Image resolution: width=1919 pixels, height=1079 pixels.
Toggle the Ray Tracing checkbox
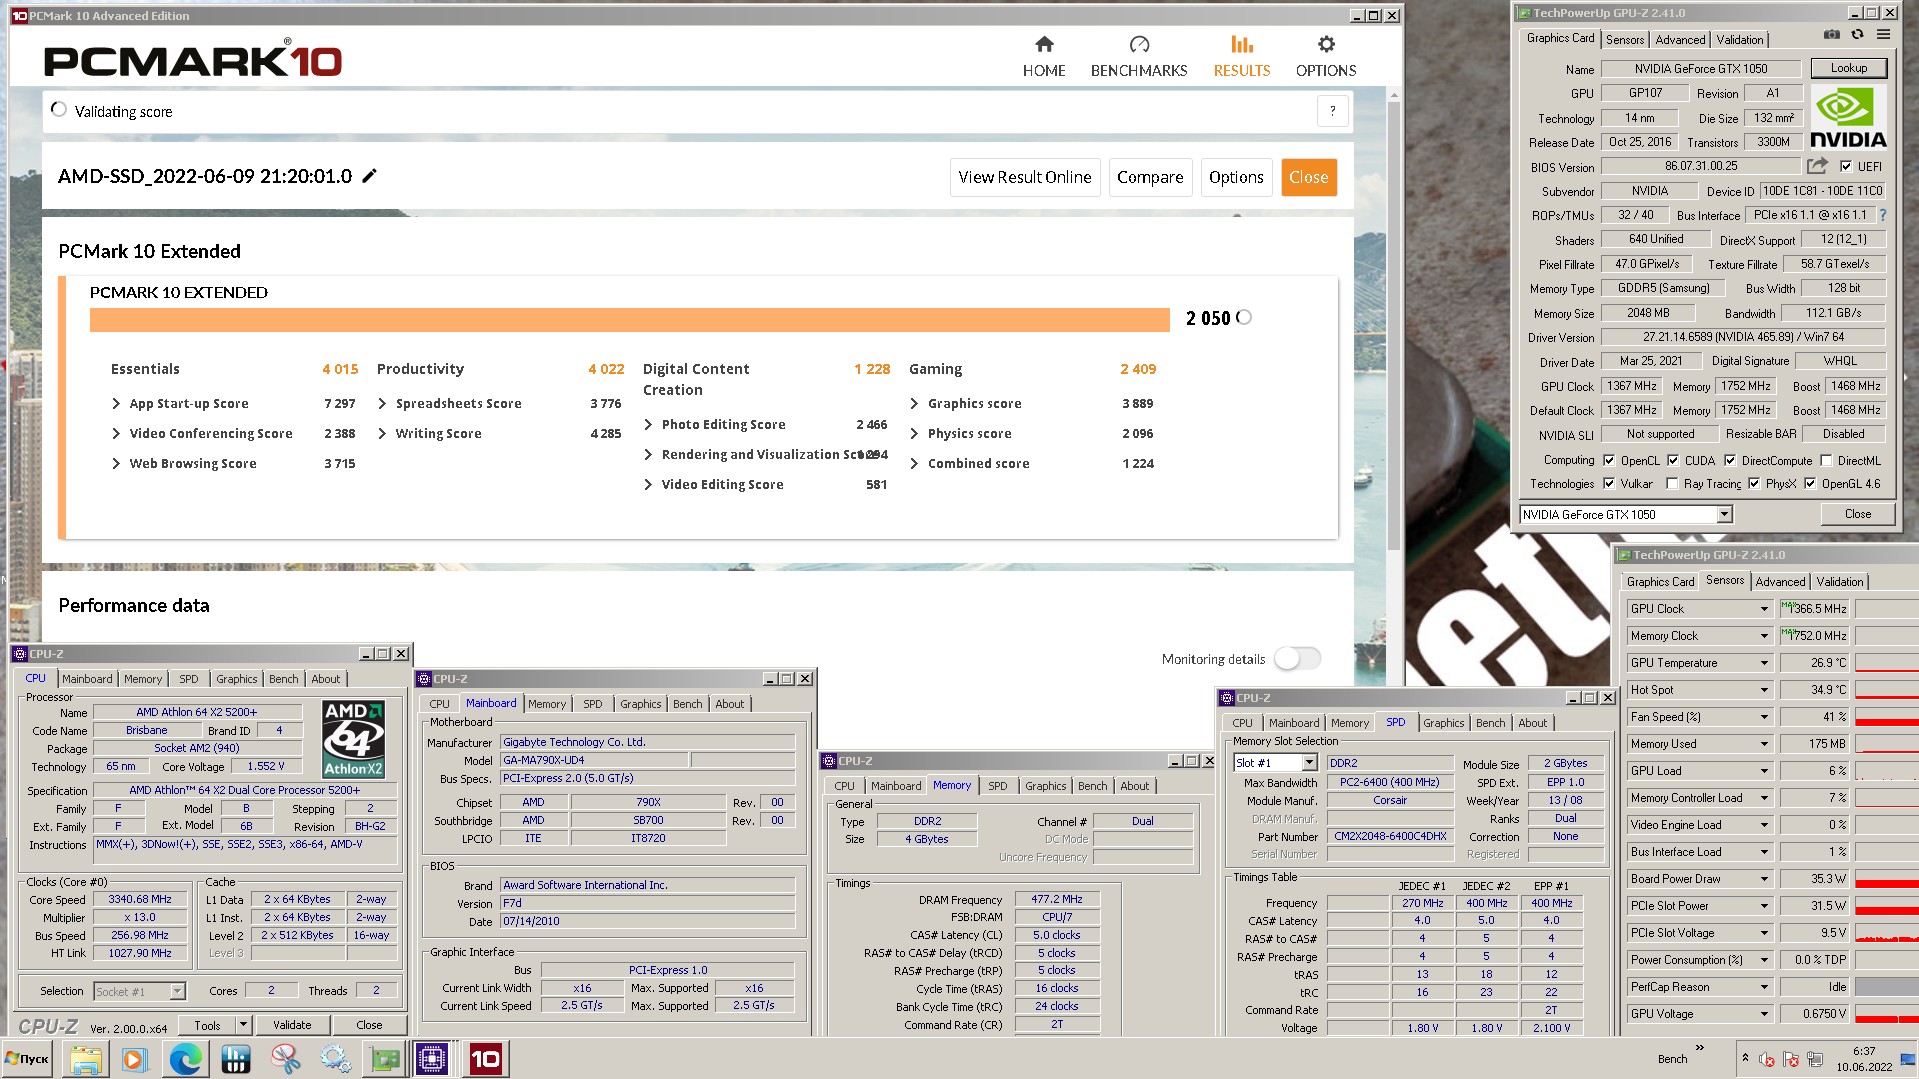[x=1672, y=483]
